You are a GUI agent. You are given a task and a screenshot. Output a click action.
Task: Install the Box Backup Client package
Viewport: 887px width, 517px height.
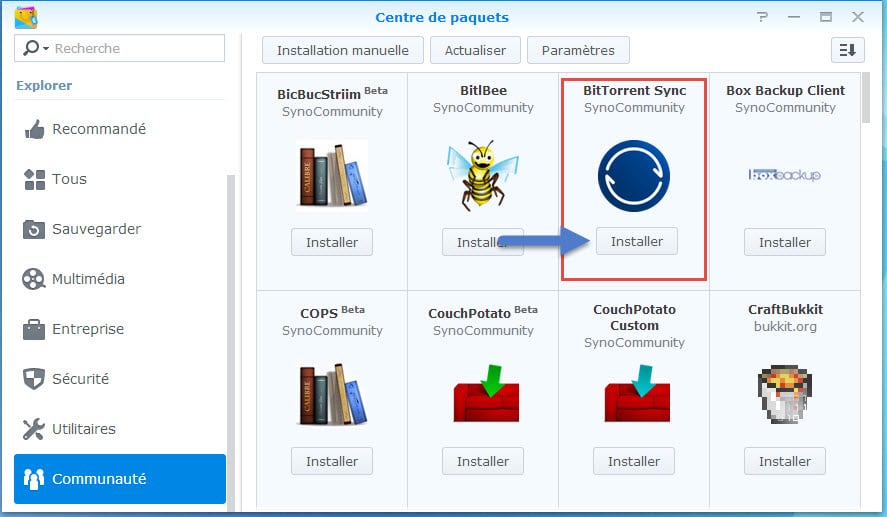pyautogui.click(x=785, y=242)
